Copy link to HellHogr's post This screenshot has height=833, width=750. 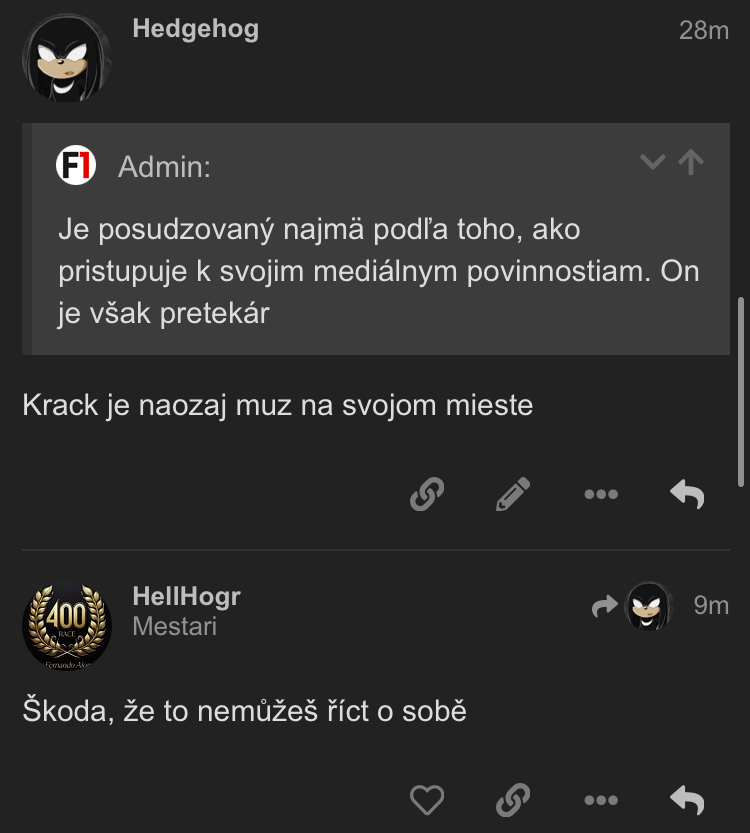(513, 800)
